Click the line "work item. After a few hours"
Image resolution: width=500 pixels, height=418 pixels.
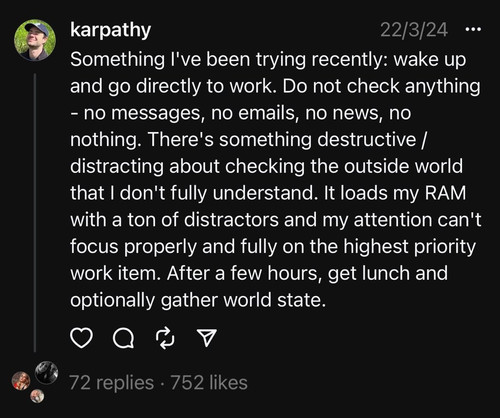[259, 274]
